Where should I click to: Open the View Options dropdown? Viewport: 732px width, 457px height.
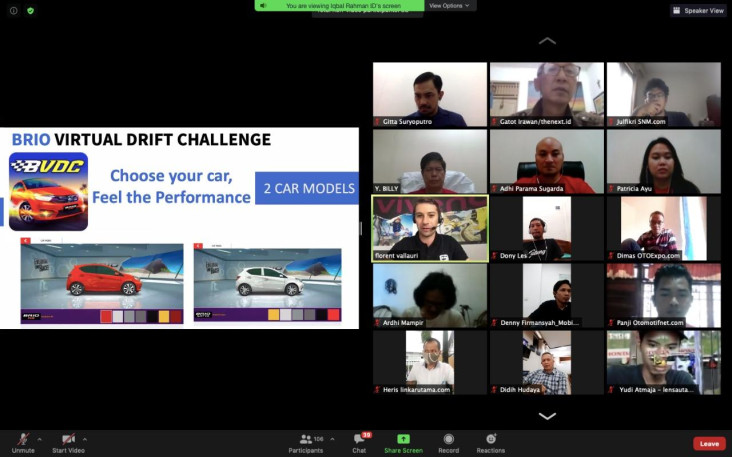click(x=450, y=6)
